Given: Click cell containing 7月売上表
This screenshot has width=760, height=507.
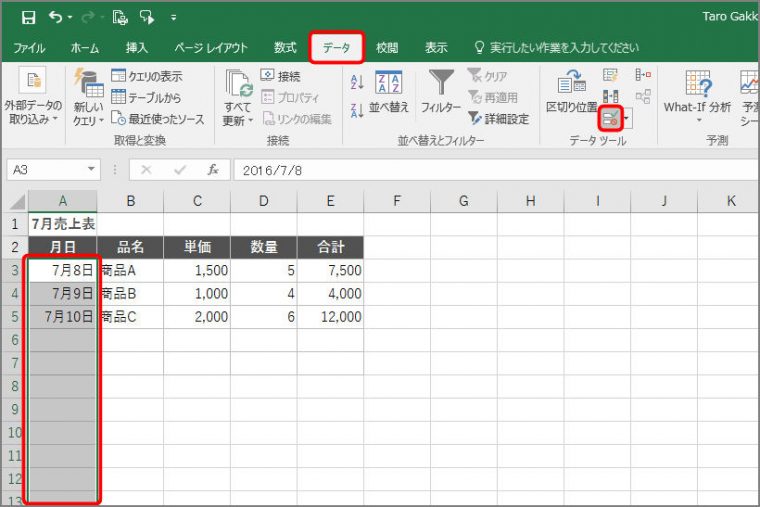Looking at the screenshot, I should coord(63,224).
